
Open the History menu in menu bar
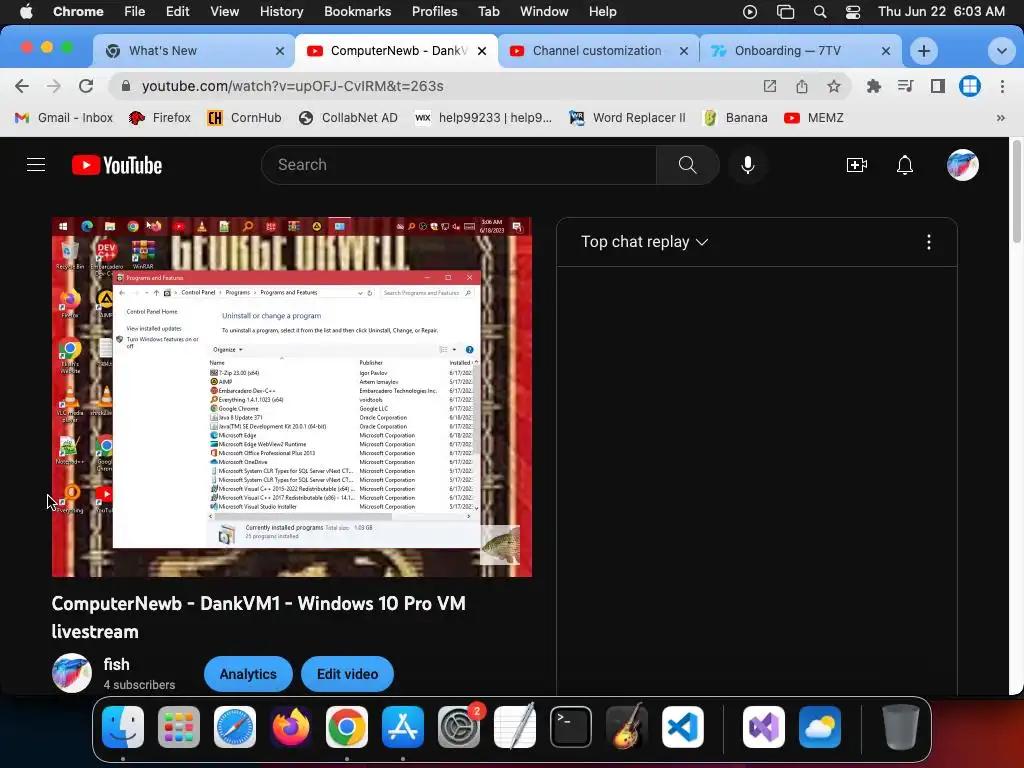click(x=281, y=12)
